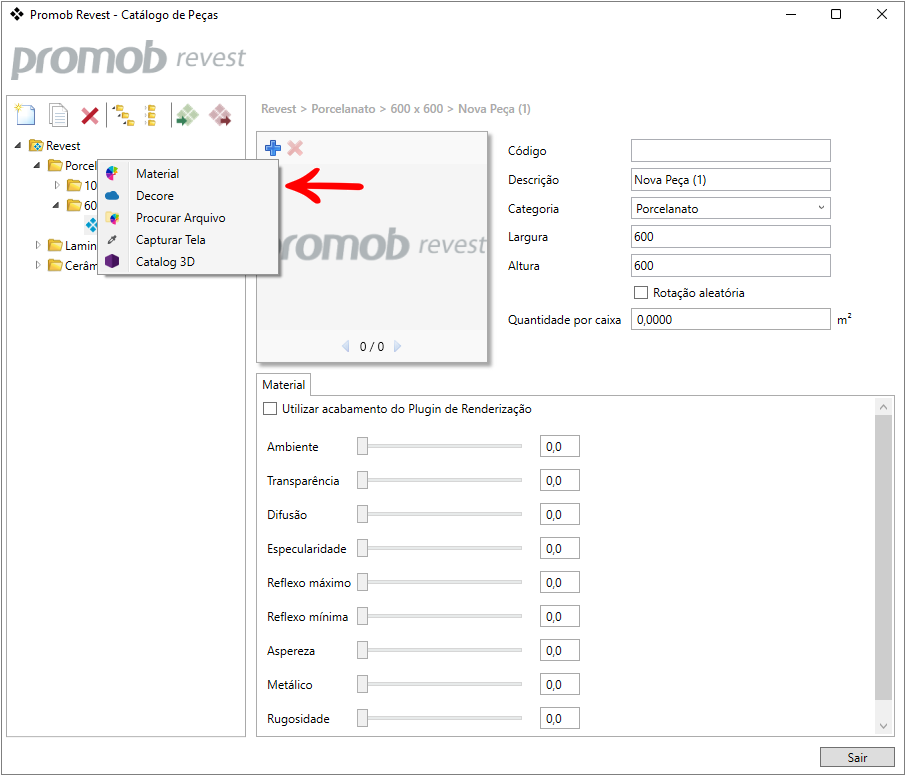Focus the Código input field
The width and height of the screenshot is (905, 775).
point(730,151)
